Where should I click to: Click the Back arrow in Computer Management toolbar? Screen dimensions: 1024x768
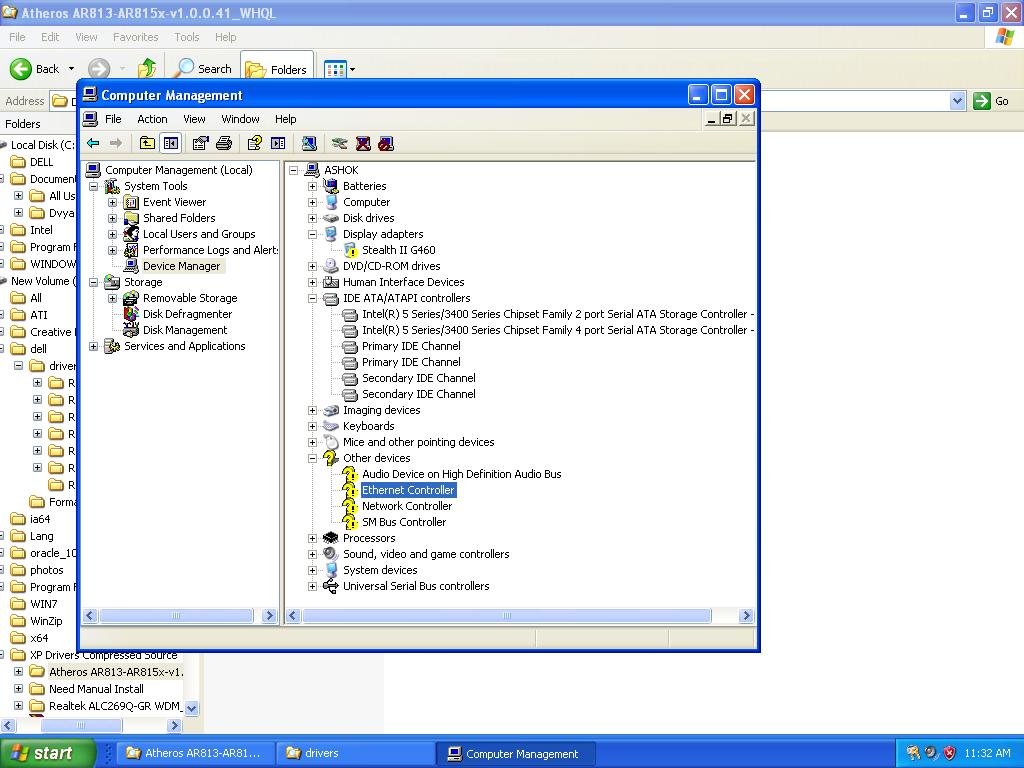point(93,144)
